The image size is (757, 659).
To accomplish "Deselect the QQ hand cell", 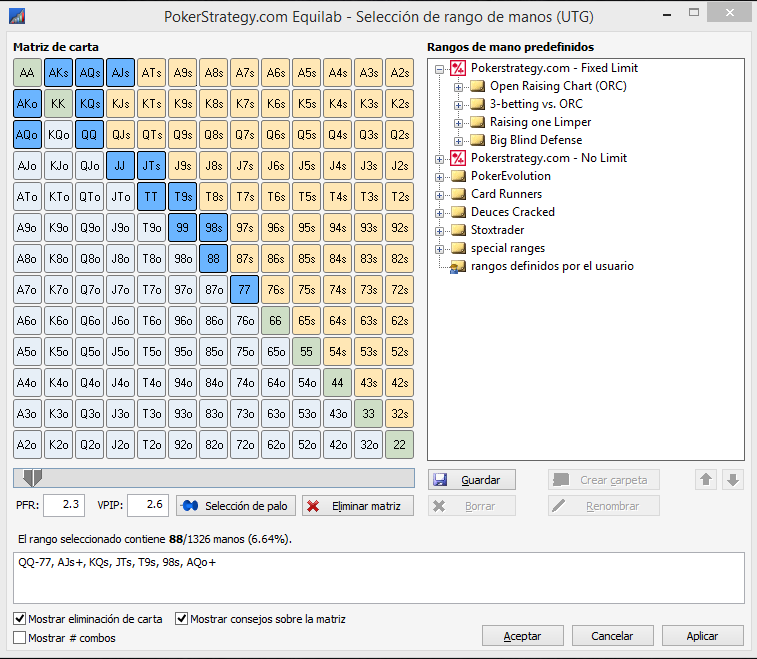I will (89, 135).
